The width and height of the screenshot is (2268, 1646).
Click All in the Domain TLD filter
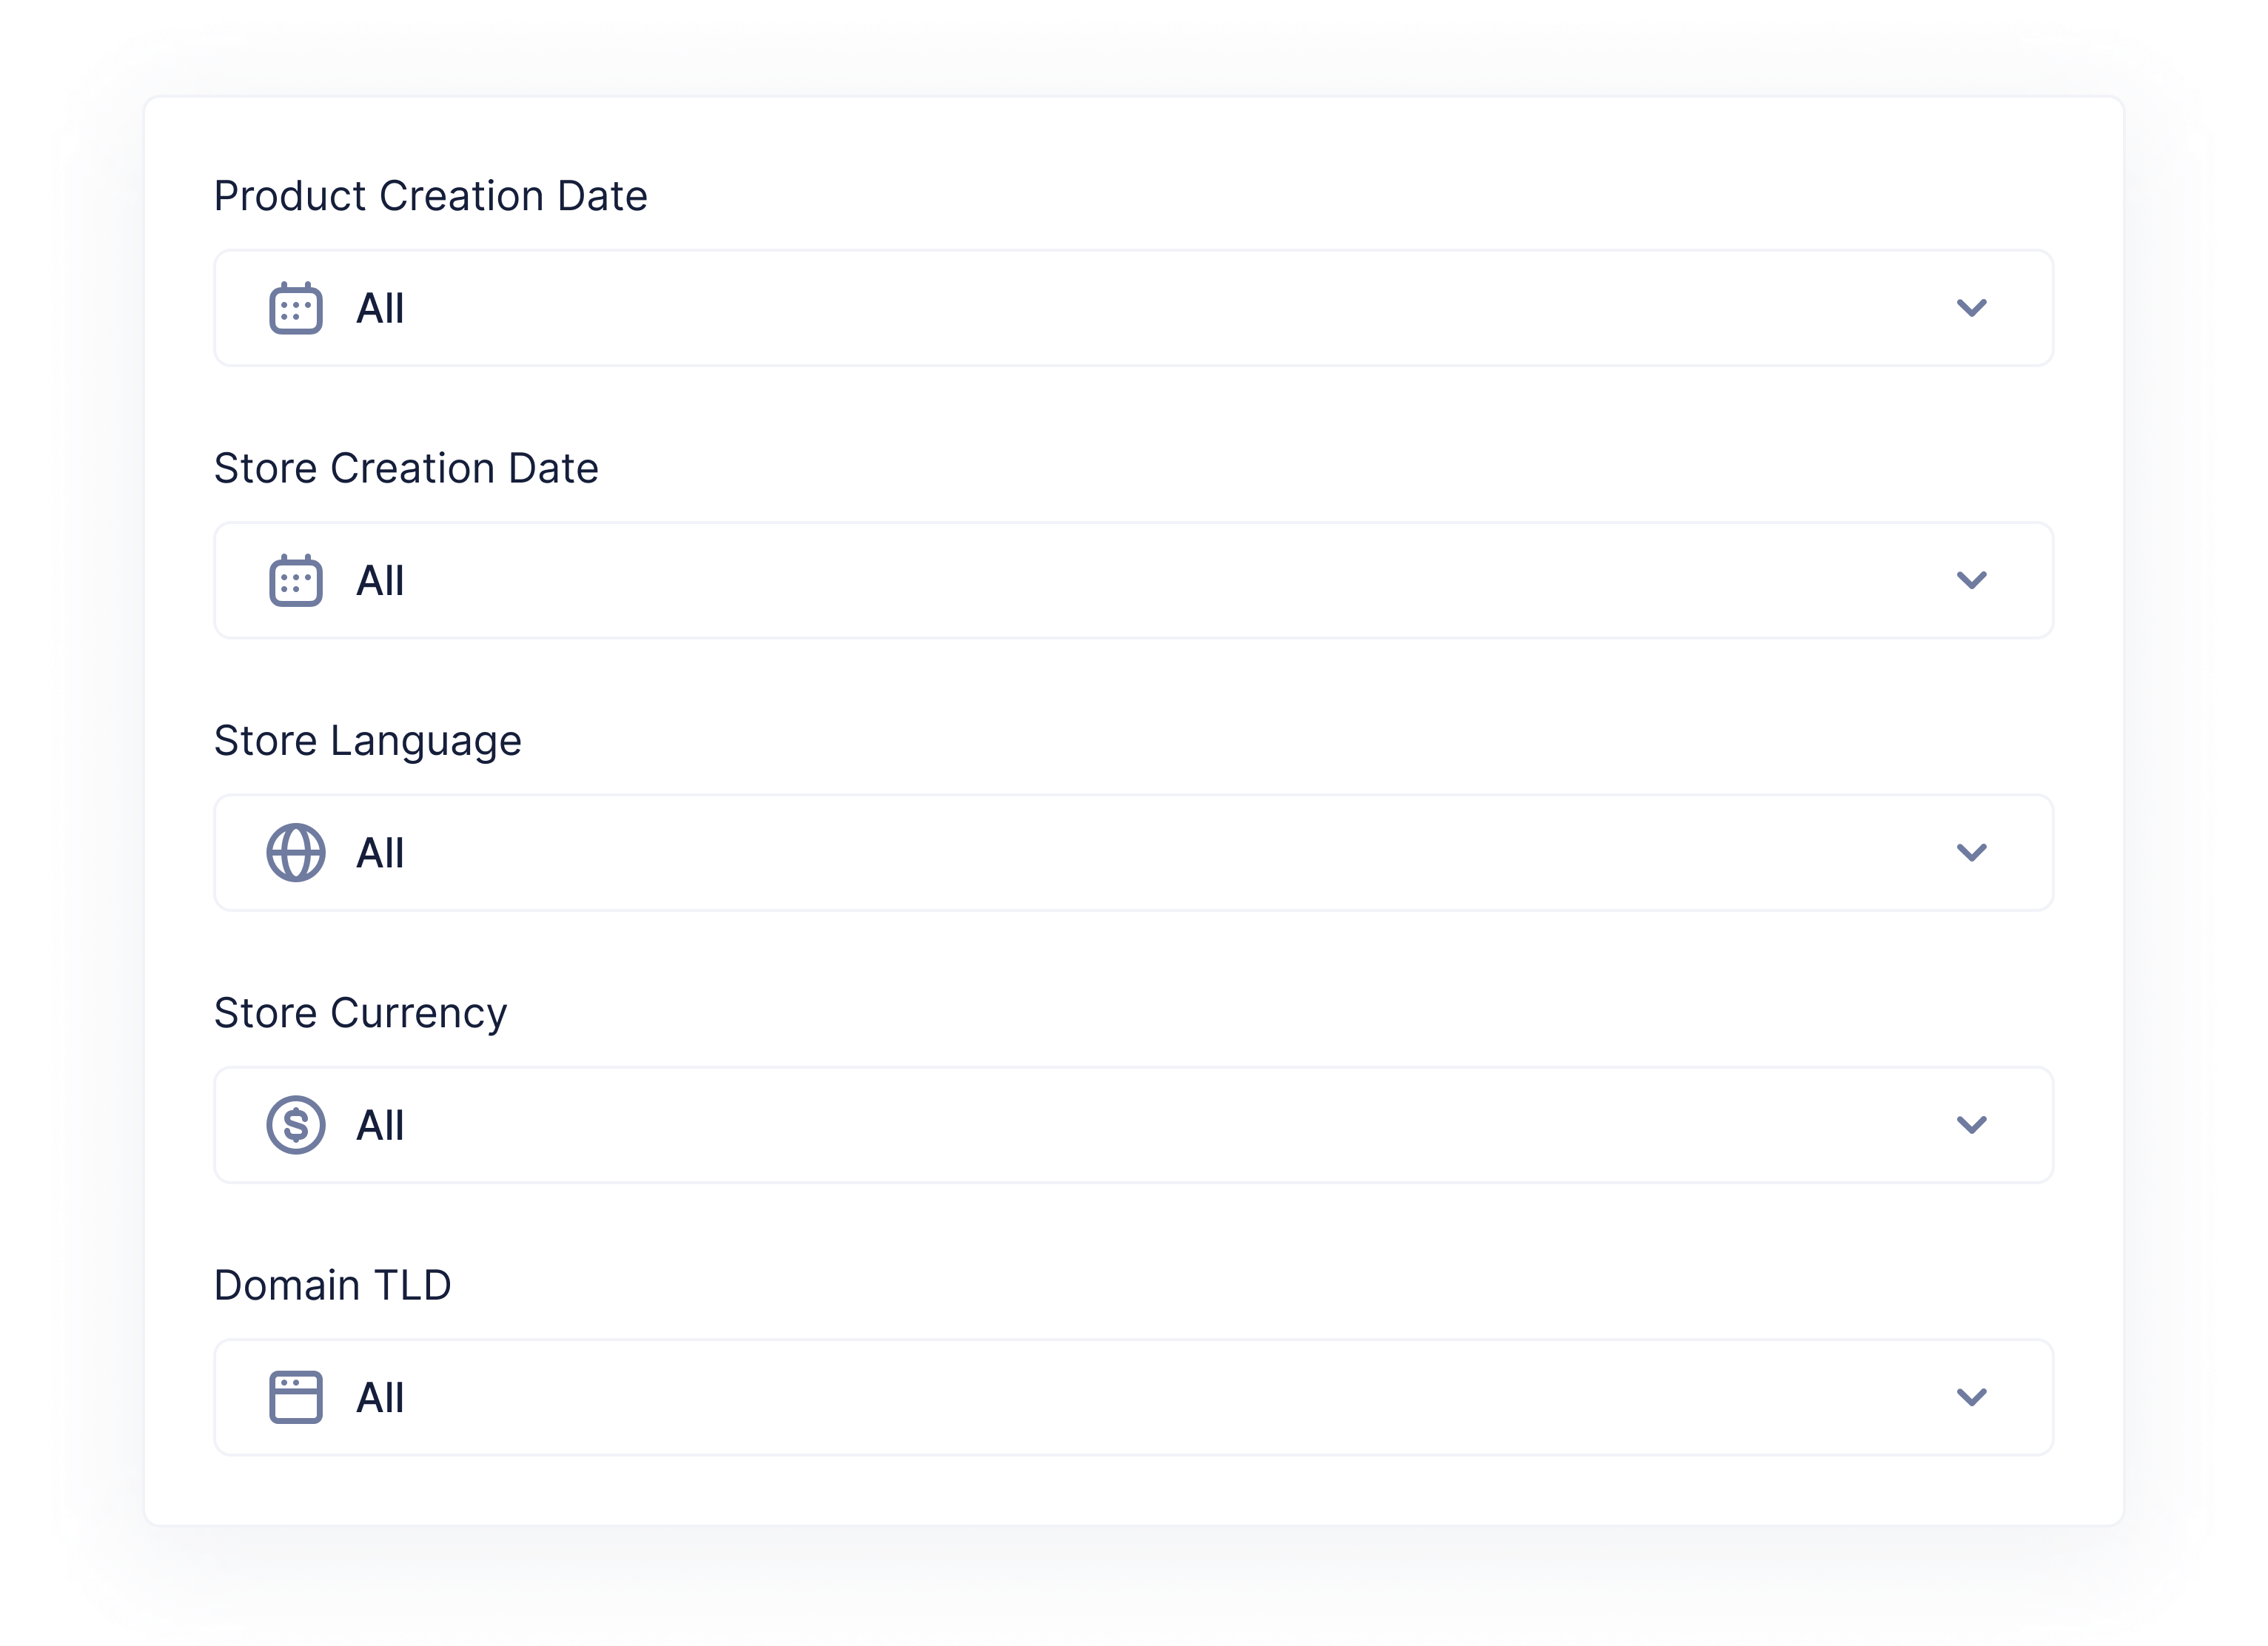(x=379, y=1398)
